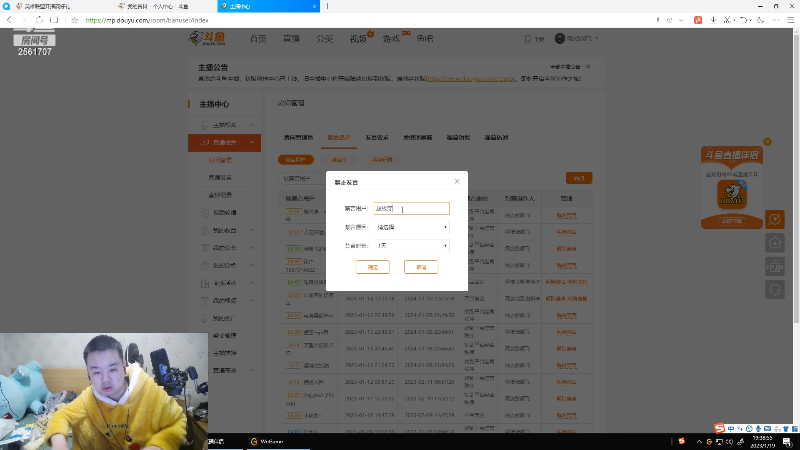The width and height of the screenshot is (800, 450).
Task: Open 直播 in the Douyu top navigation
Action: (291, 39)
